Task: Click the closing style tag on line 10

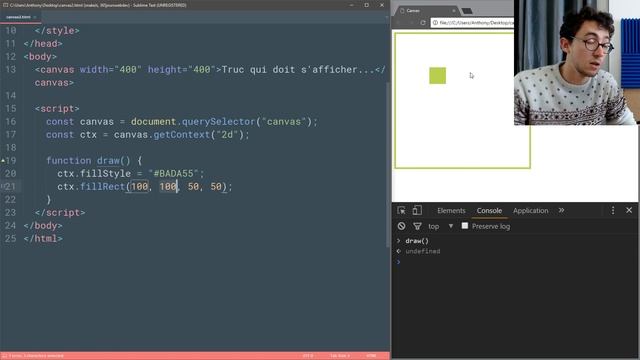Action: pyautogui.click(x=57, y=31)
